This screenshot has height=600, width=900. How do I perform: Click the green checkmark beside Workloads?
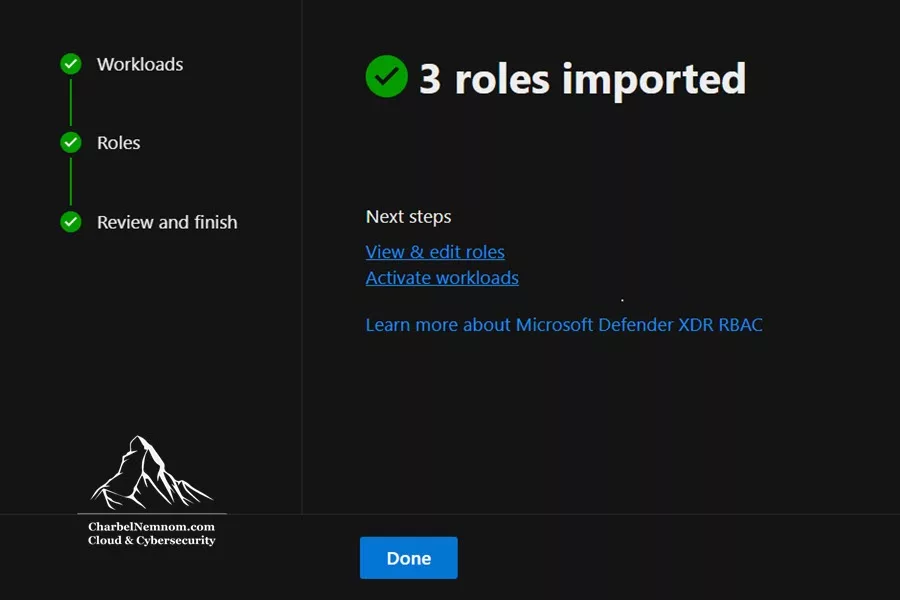point(71,64)
